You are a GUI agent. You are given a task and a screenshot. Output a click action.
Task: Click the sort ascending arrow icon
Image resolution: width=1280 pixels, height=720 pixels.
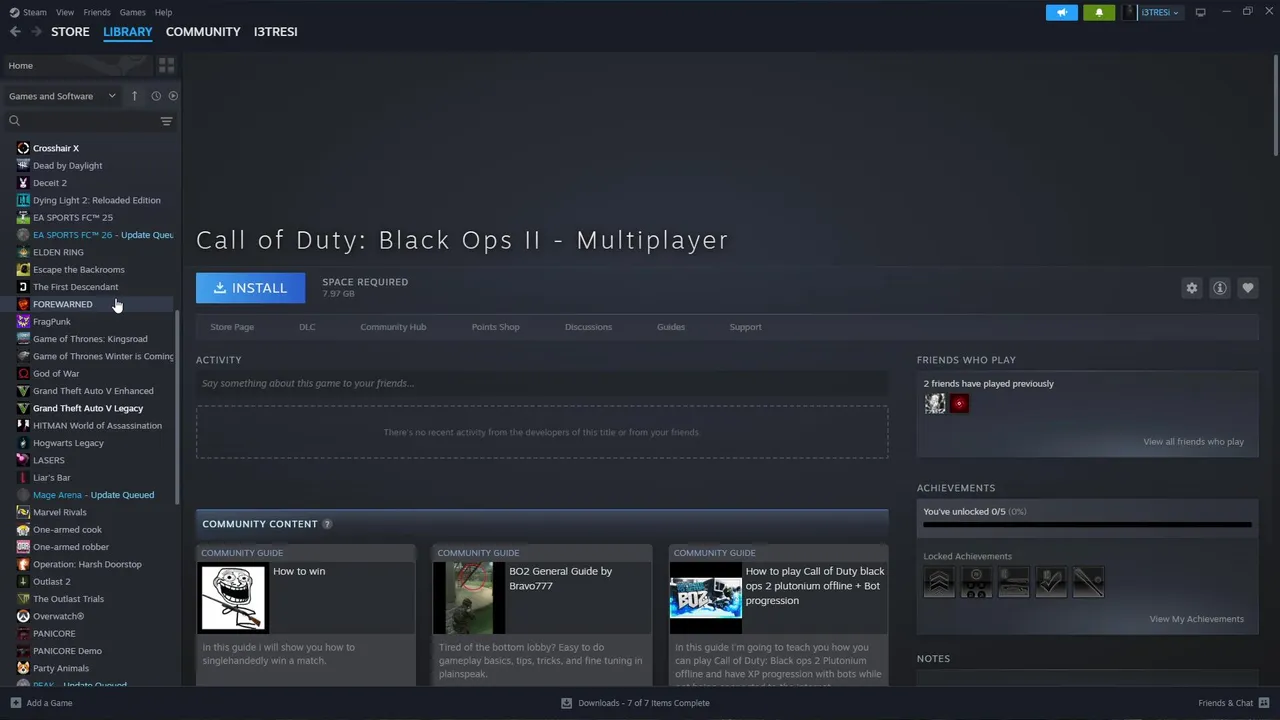(134, 96)
